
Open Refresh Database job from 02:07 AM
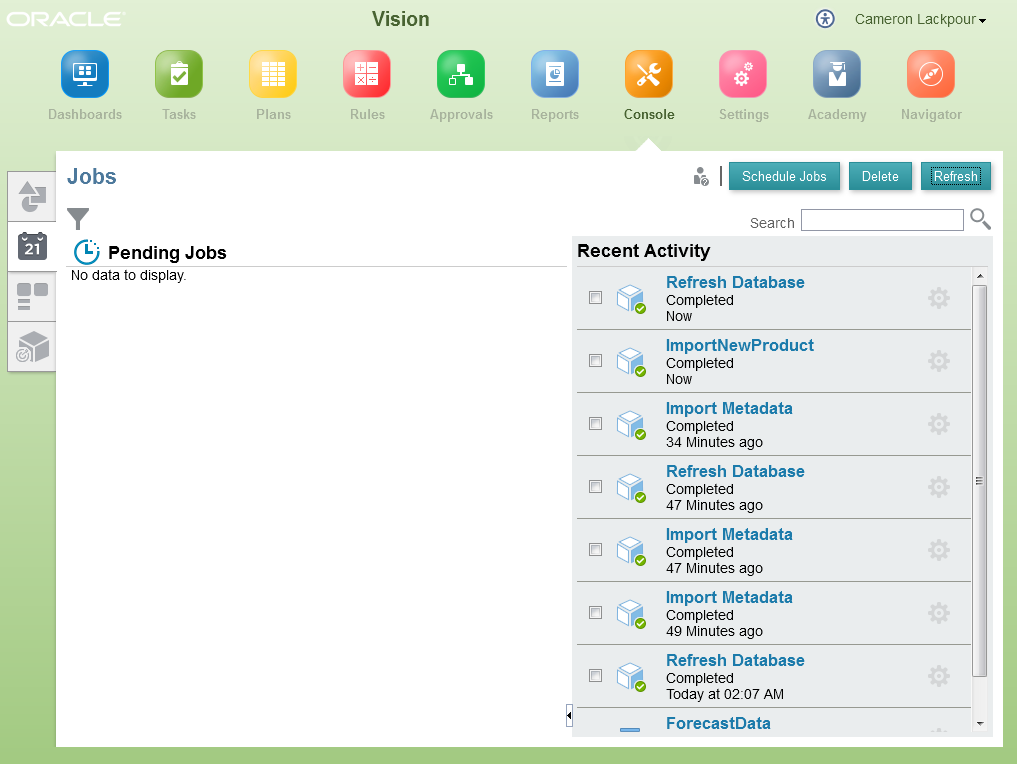click(735, 660)
